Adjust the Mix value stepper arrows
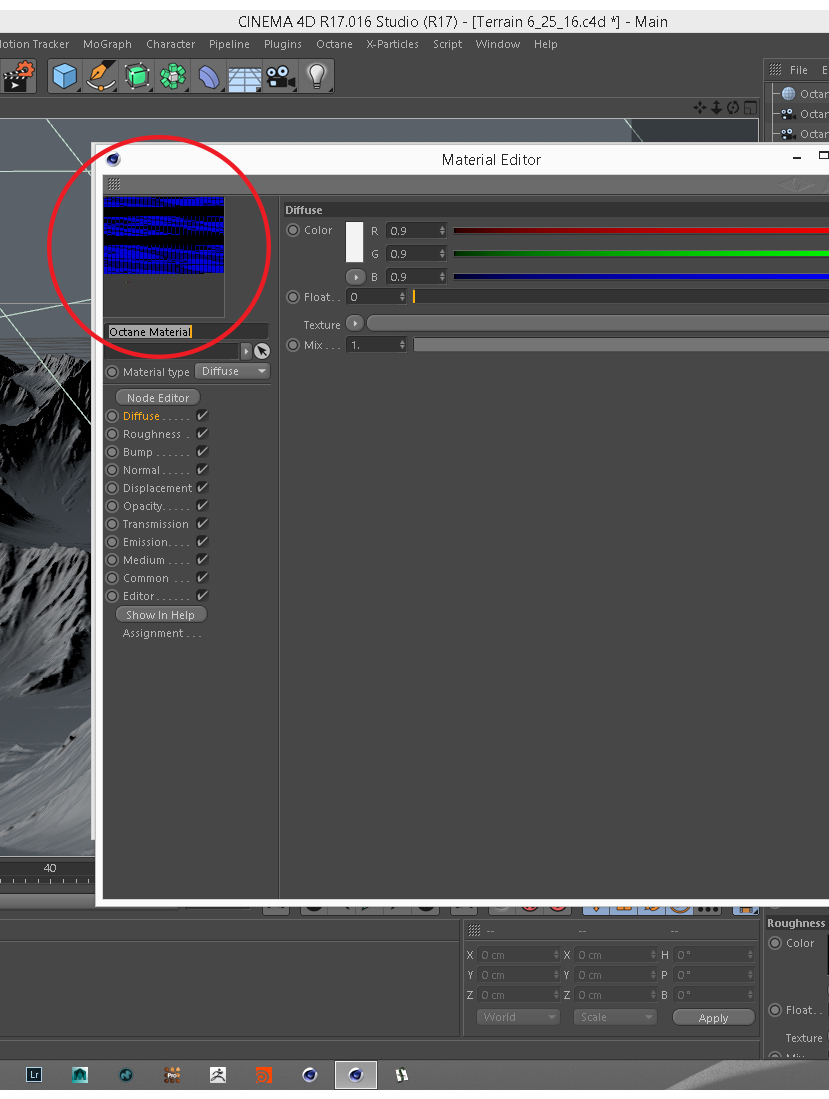 pos(402,345)
